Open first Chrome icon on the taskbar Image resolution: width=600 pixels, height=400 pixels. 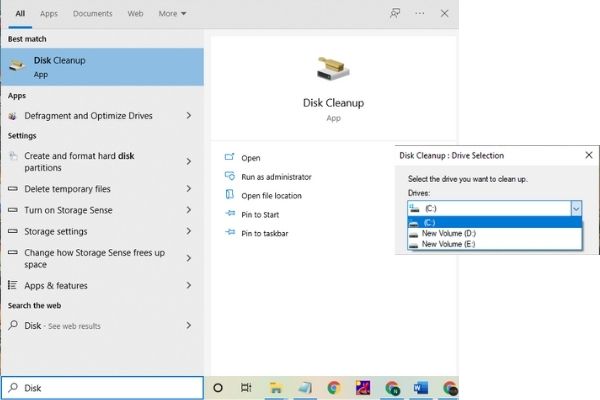click(x=334, y=388)
